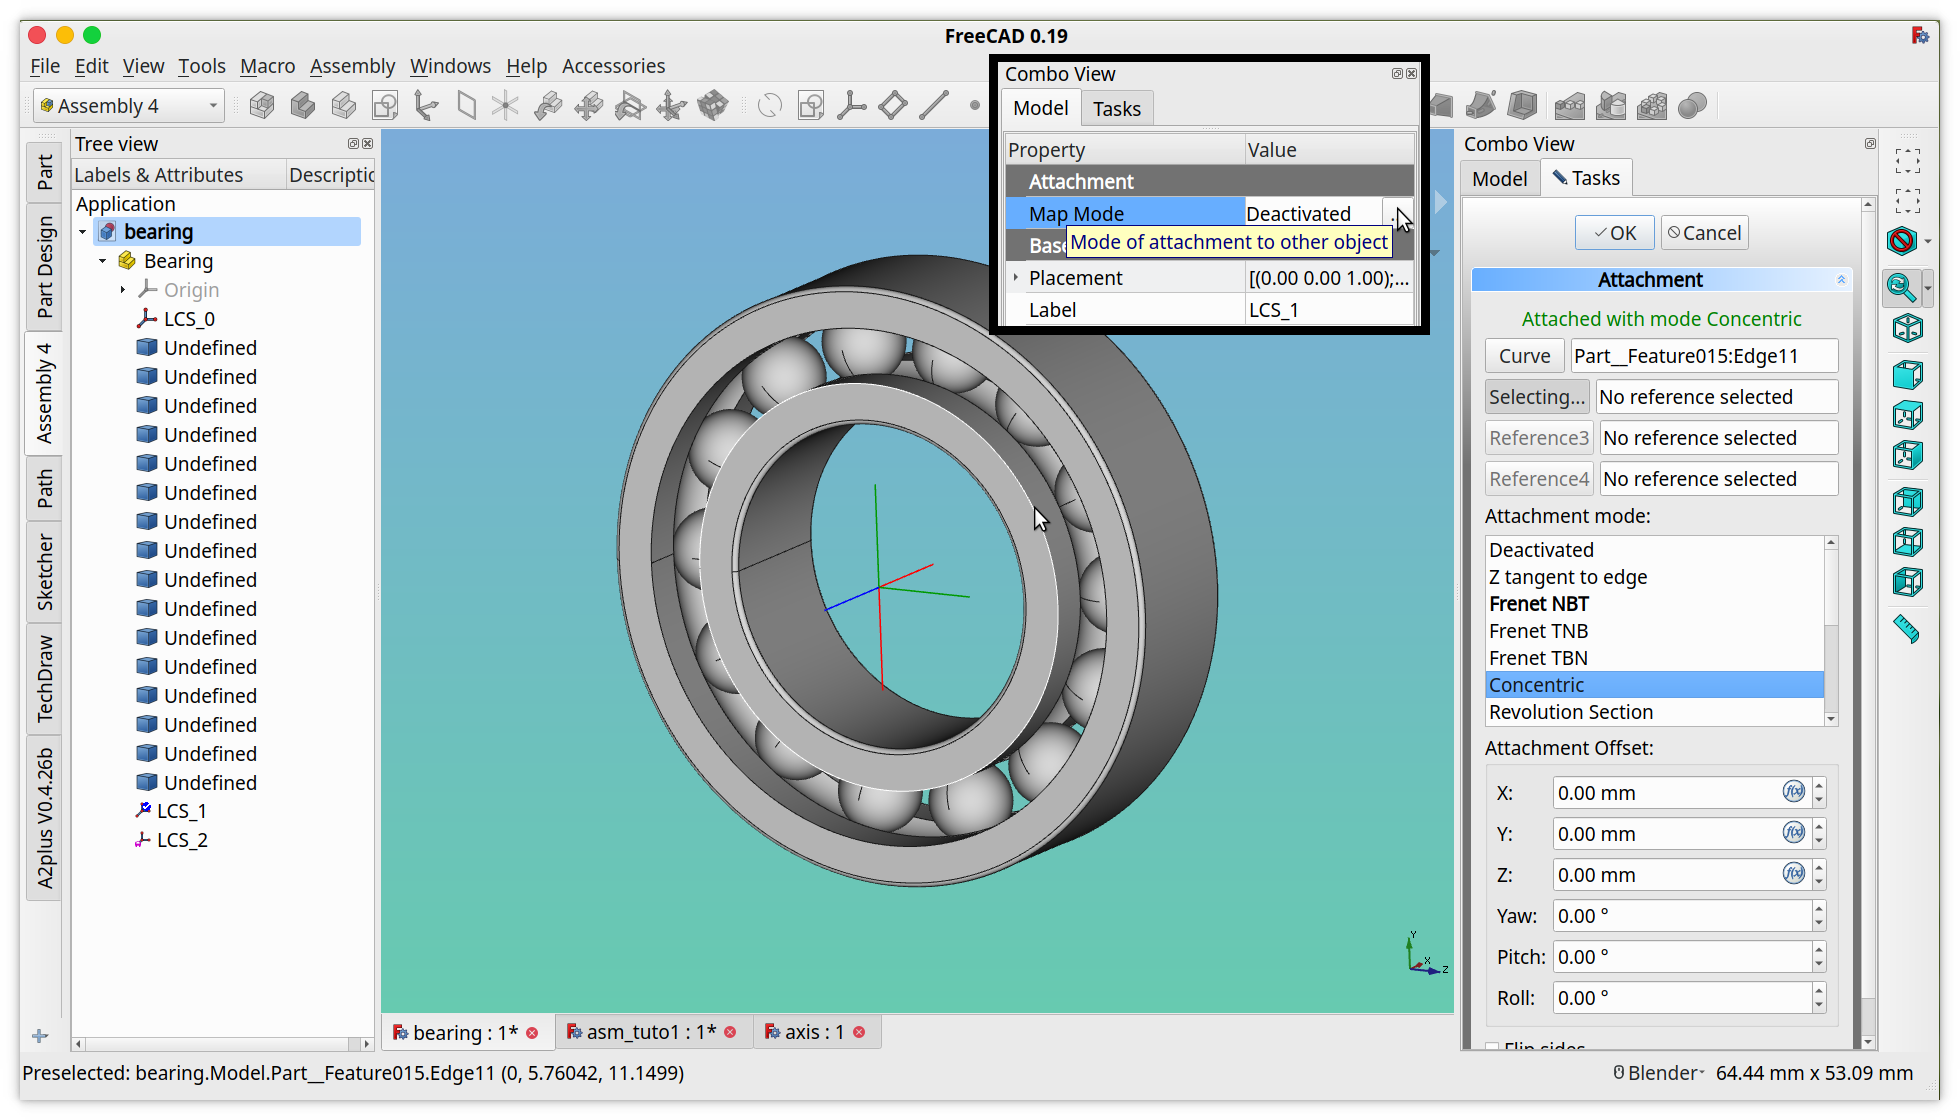Viewport: 1960px width, 1120px height.
Task: Click the Cancel button
Action: click(x=1705, y=233)
